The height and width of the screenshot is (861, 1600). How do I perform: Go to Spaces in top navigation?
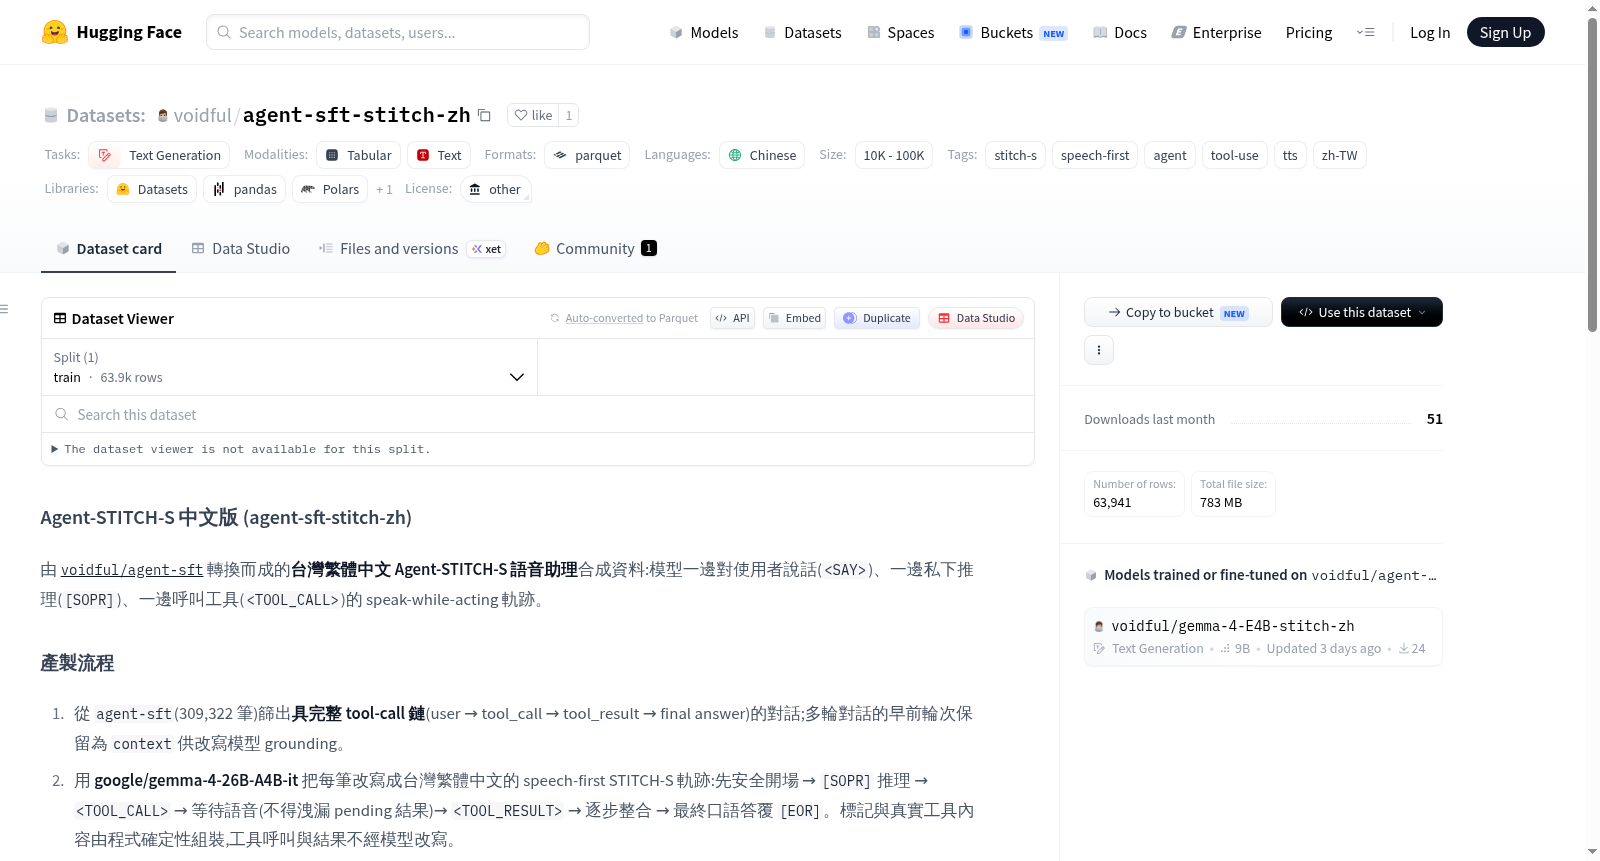click(x=900, y=32)
